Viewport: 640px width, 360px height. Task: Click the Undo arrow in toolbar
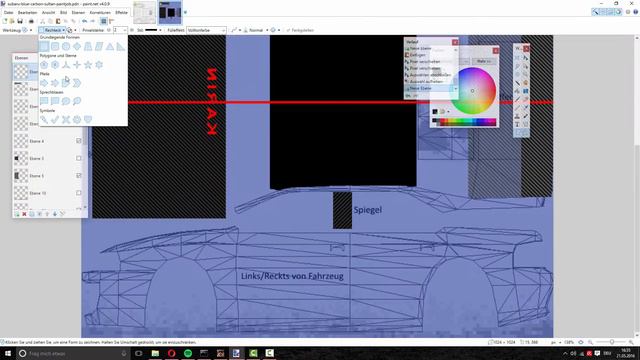click(84, 21)
